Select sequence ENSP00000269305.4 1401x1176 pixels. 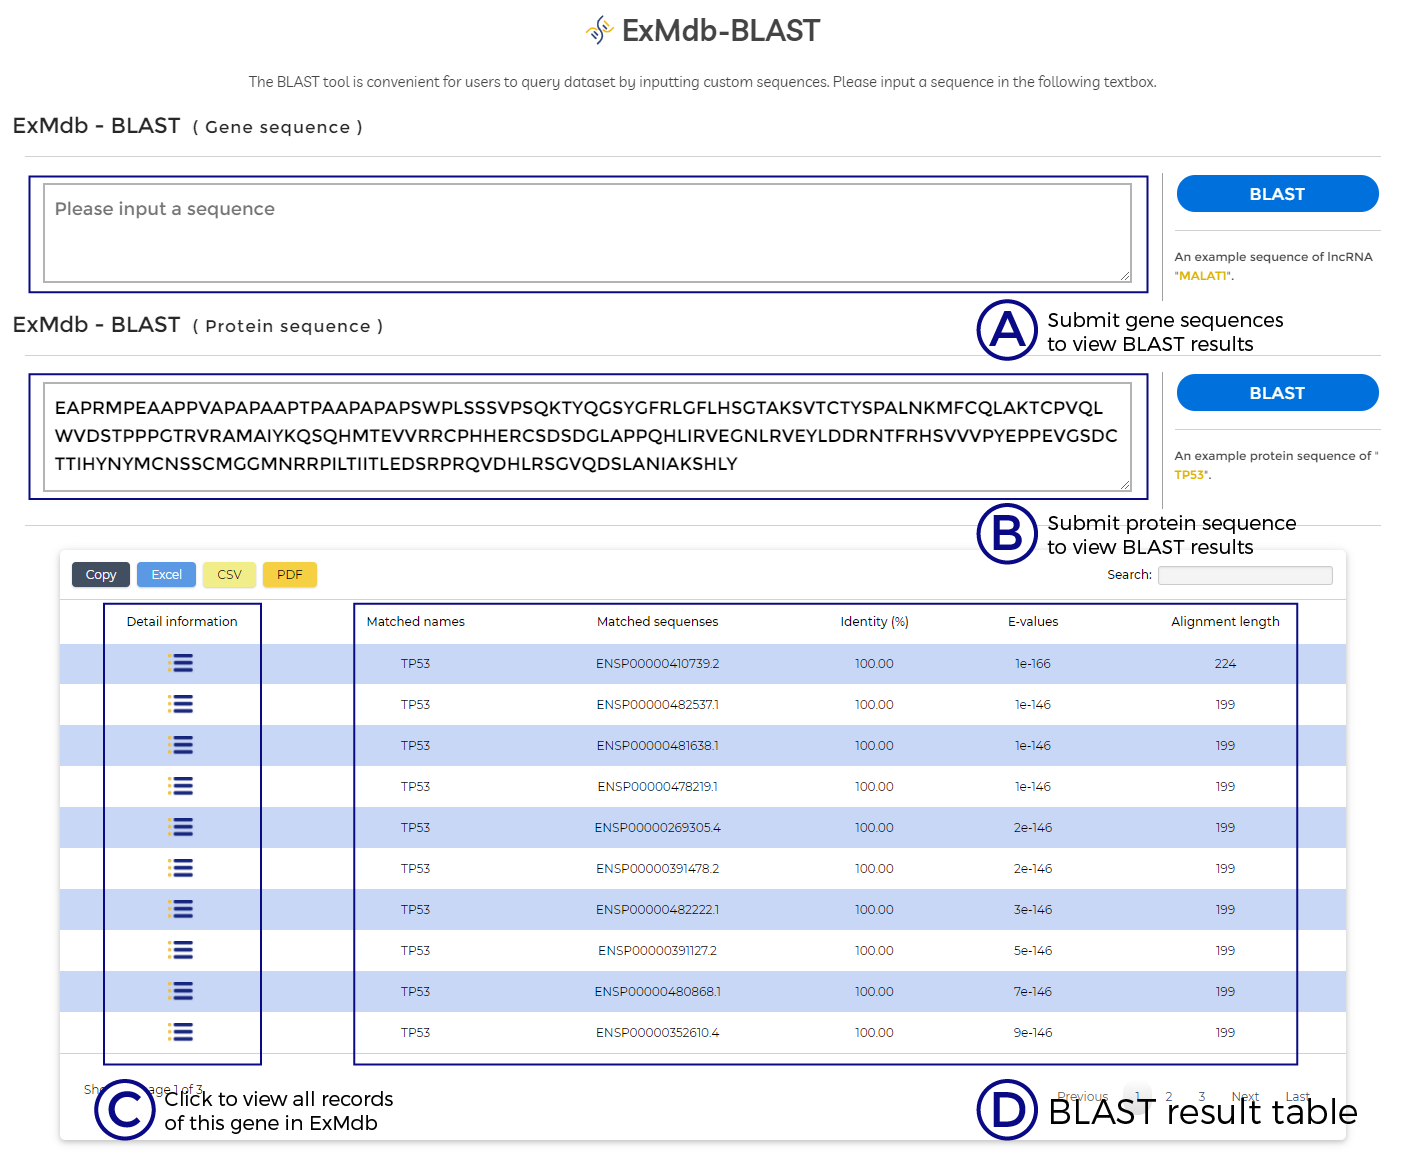click(x=658, y=828)
